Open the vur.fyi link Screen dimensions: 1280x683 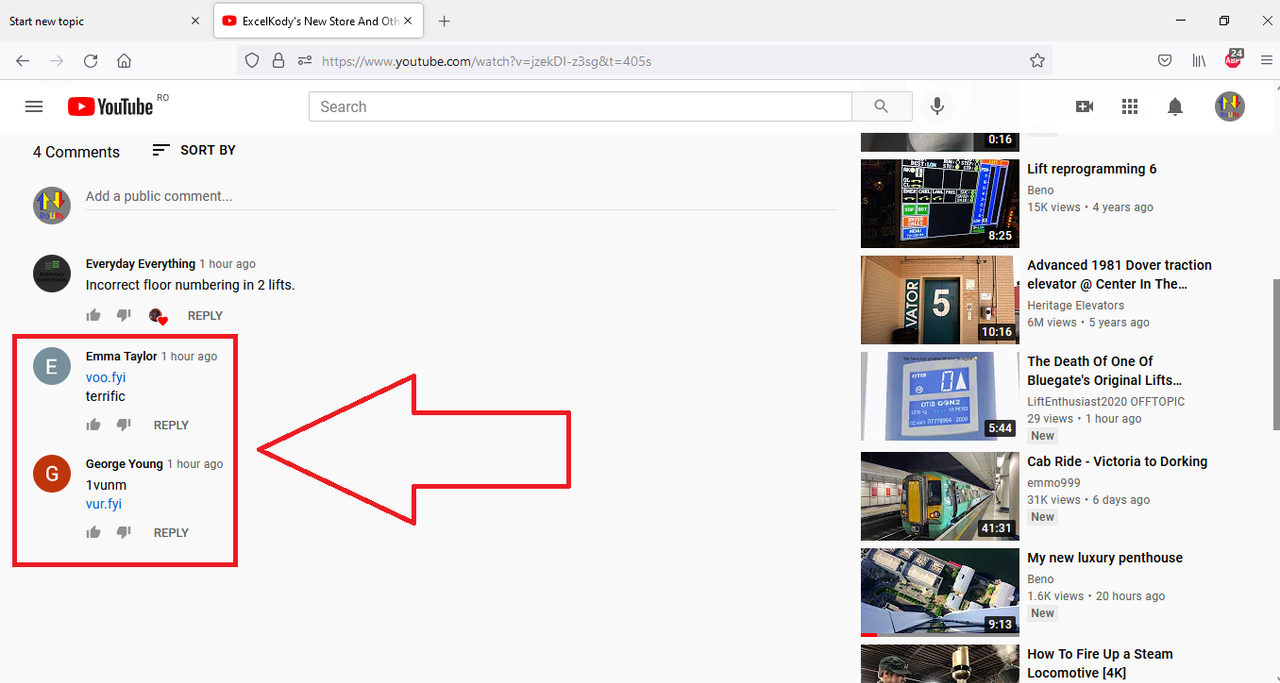point(104,504)
